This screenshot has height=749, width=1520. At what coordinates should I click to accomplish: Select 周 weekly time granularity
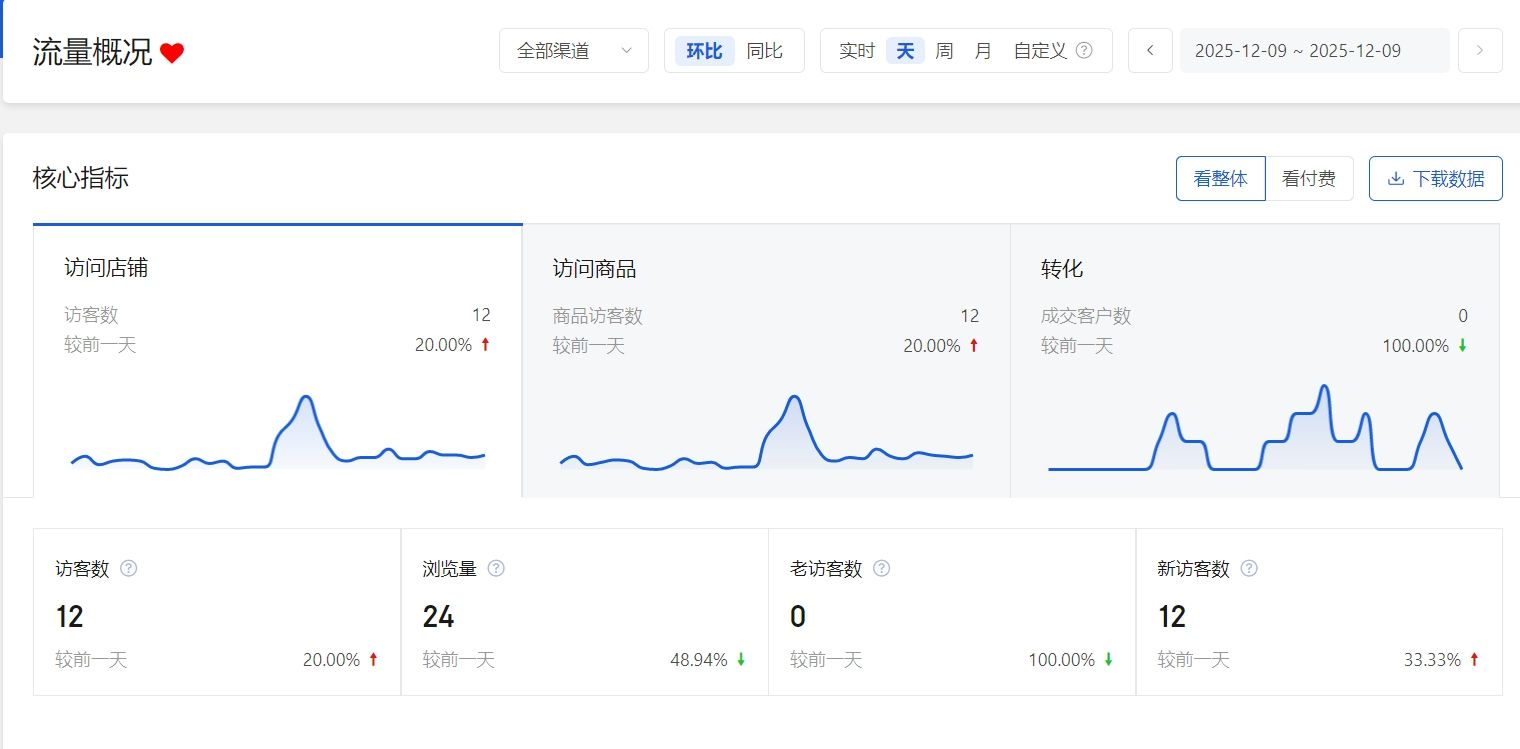click(944, 51)
